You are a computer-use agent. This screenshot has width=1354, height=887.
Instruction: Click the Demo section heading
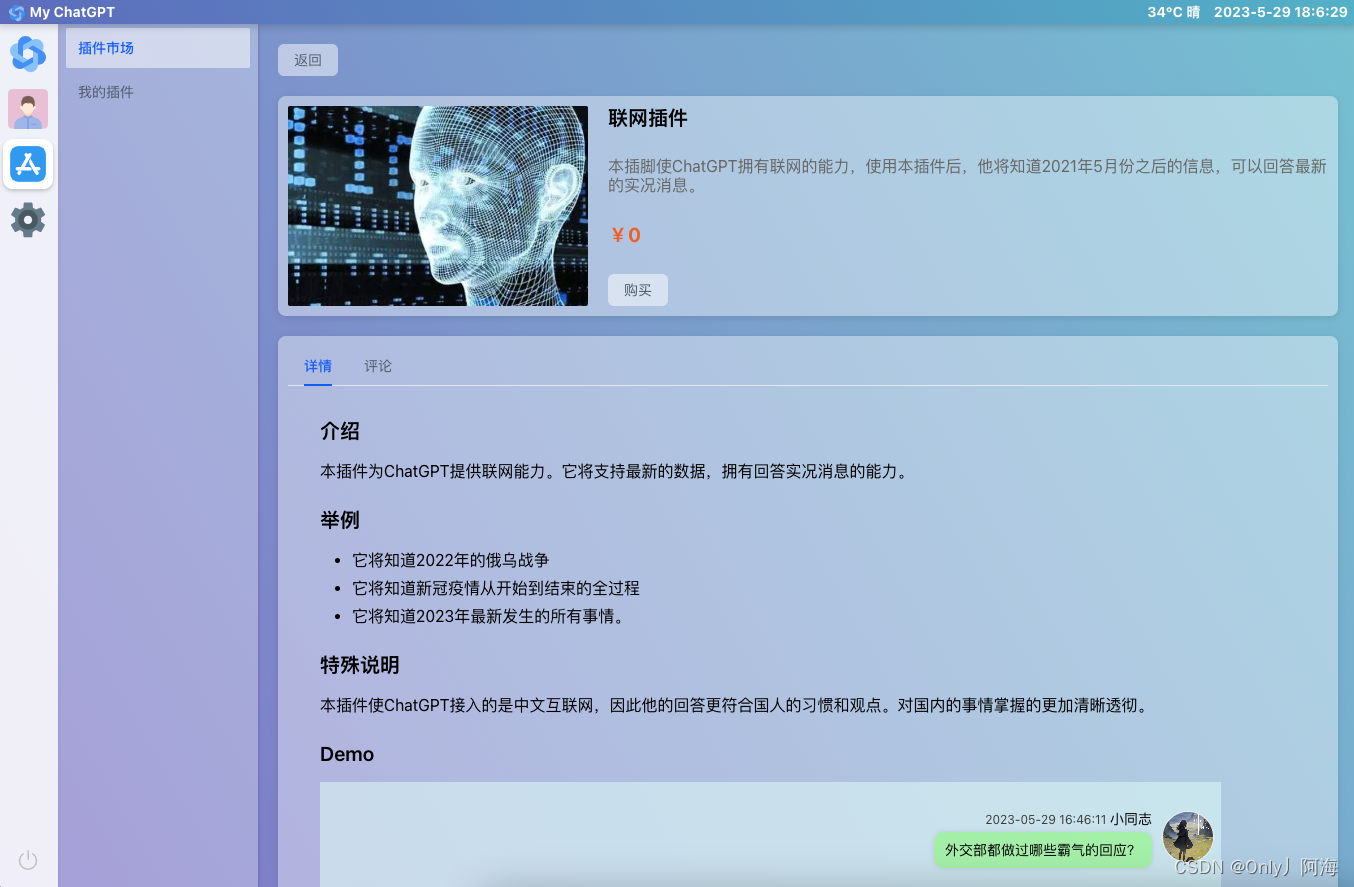347,754
